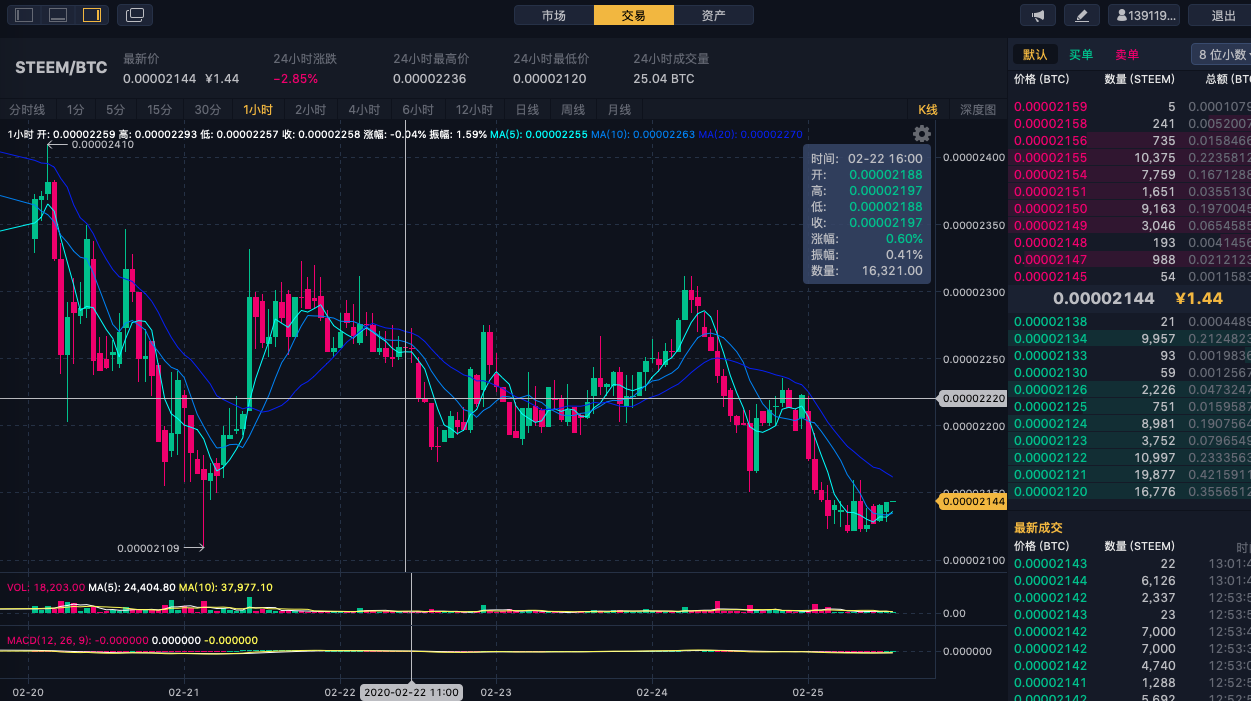Viewport: 1251px width, 701px height.
Task: Switch to 交易 tab
Action: (634, 15)
